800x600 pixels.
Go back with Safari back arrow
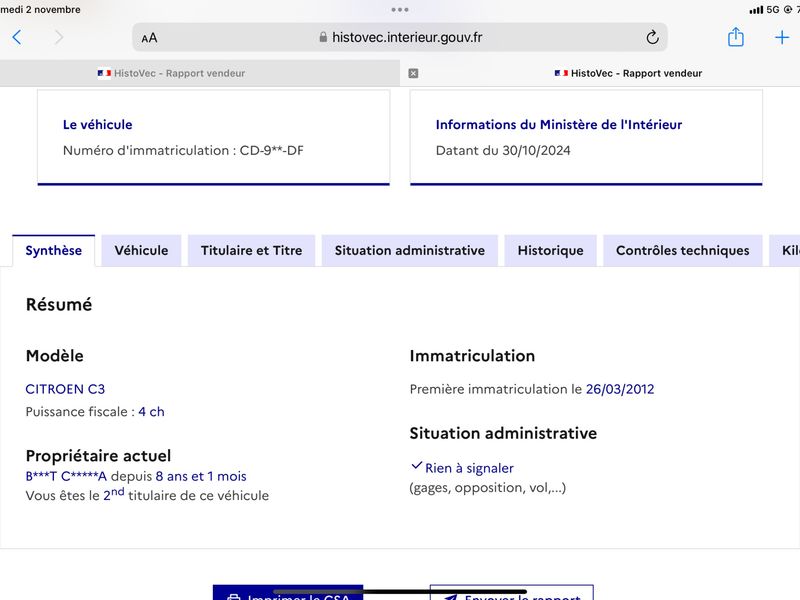tap(17, 37)
